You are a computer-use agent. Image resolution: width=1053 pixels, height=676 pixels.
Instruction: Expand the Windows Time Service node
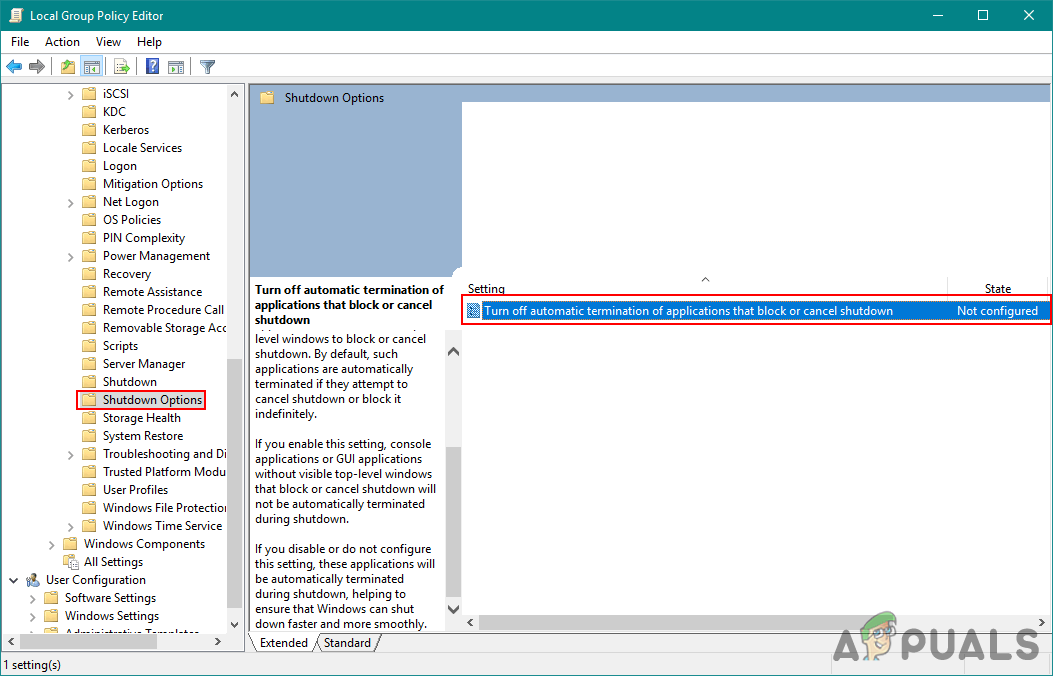point(70,526)
